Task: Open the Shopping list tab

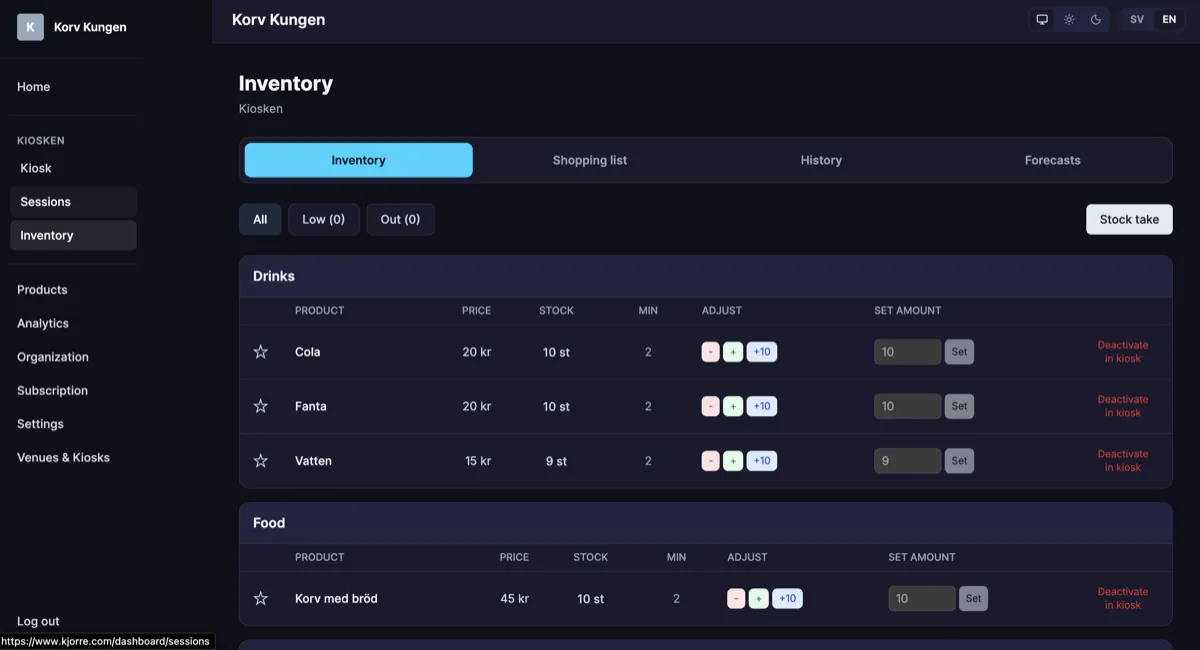Action: pyautogui.click(x=590, y=160)
